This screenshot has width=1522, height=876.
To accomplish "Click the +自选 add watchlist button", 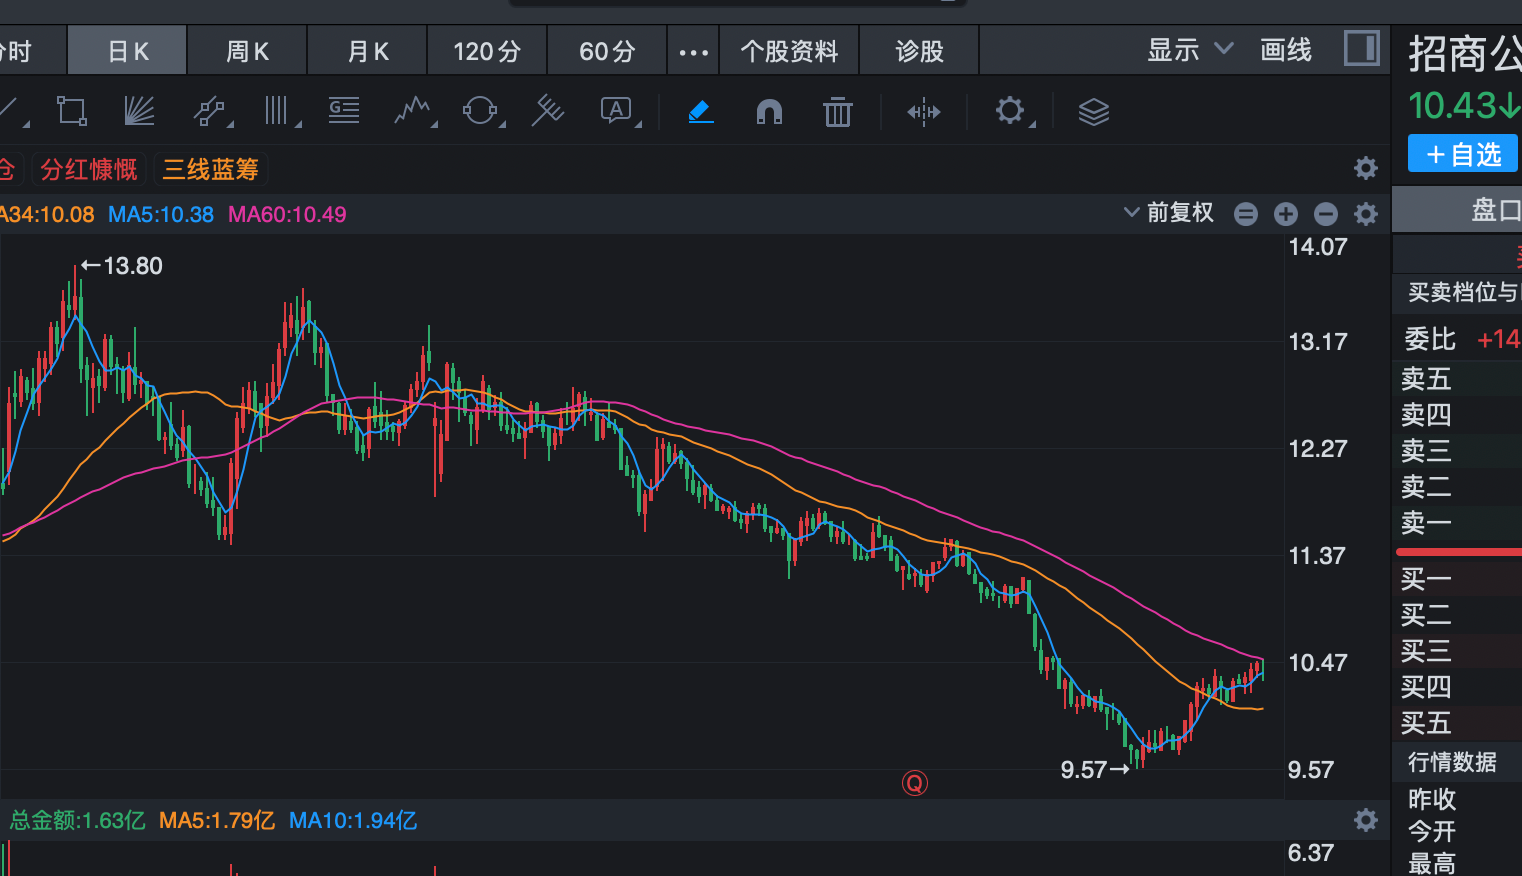I will tap(1462, 155).
